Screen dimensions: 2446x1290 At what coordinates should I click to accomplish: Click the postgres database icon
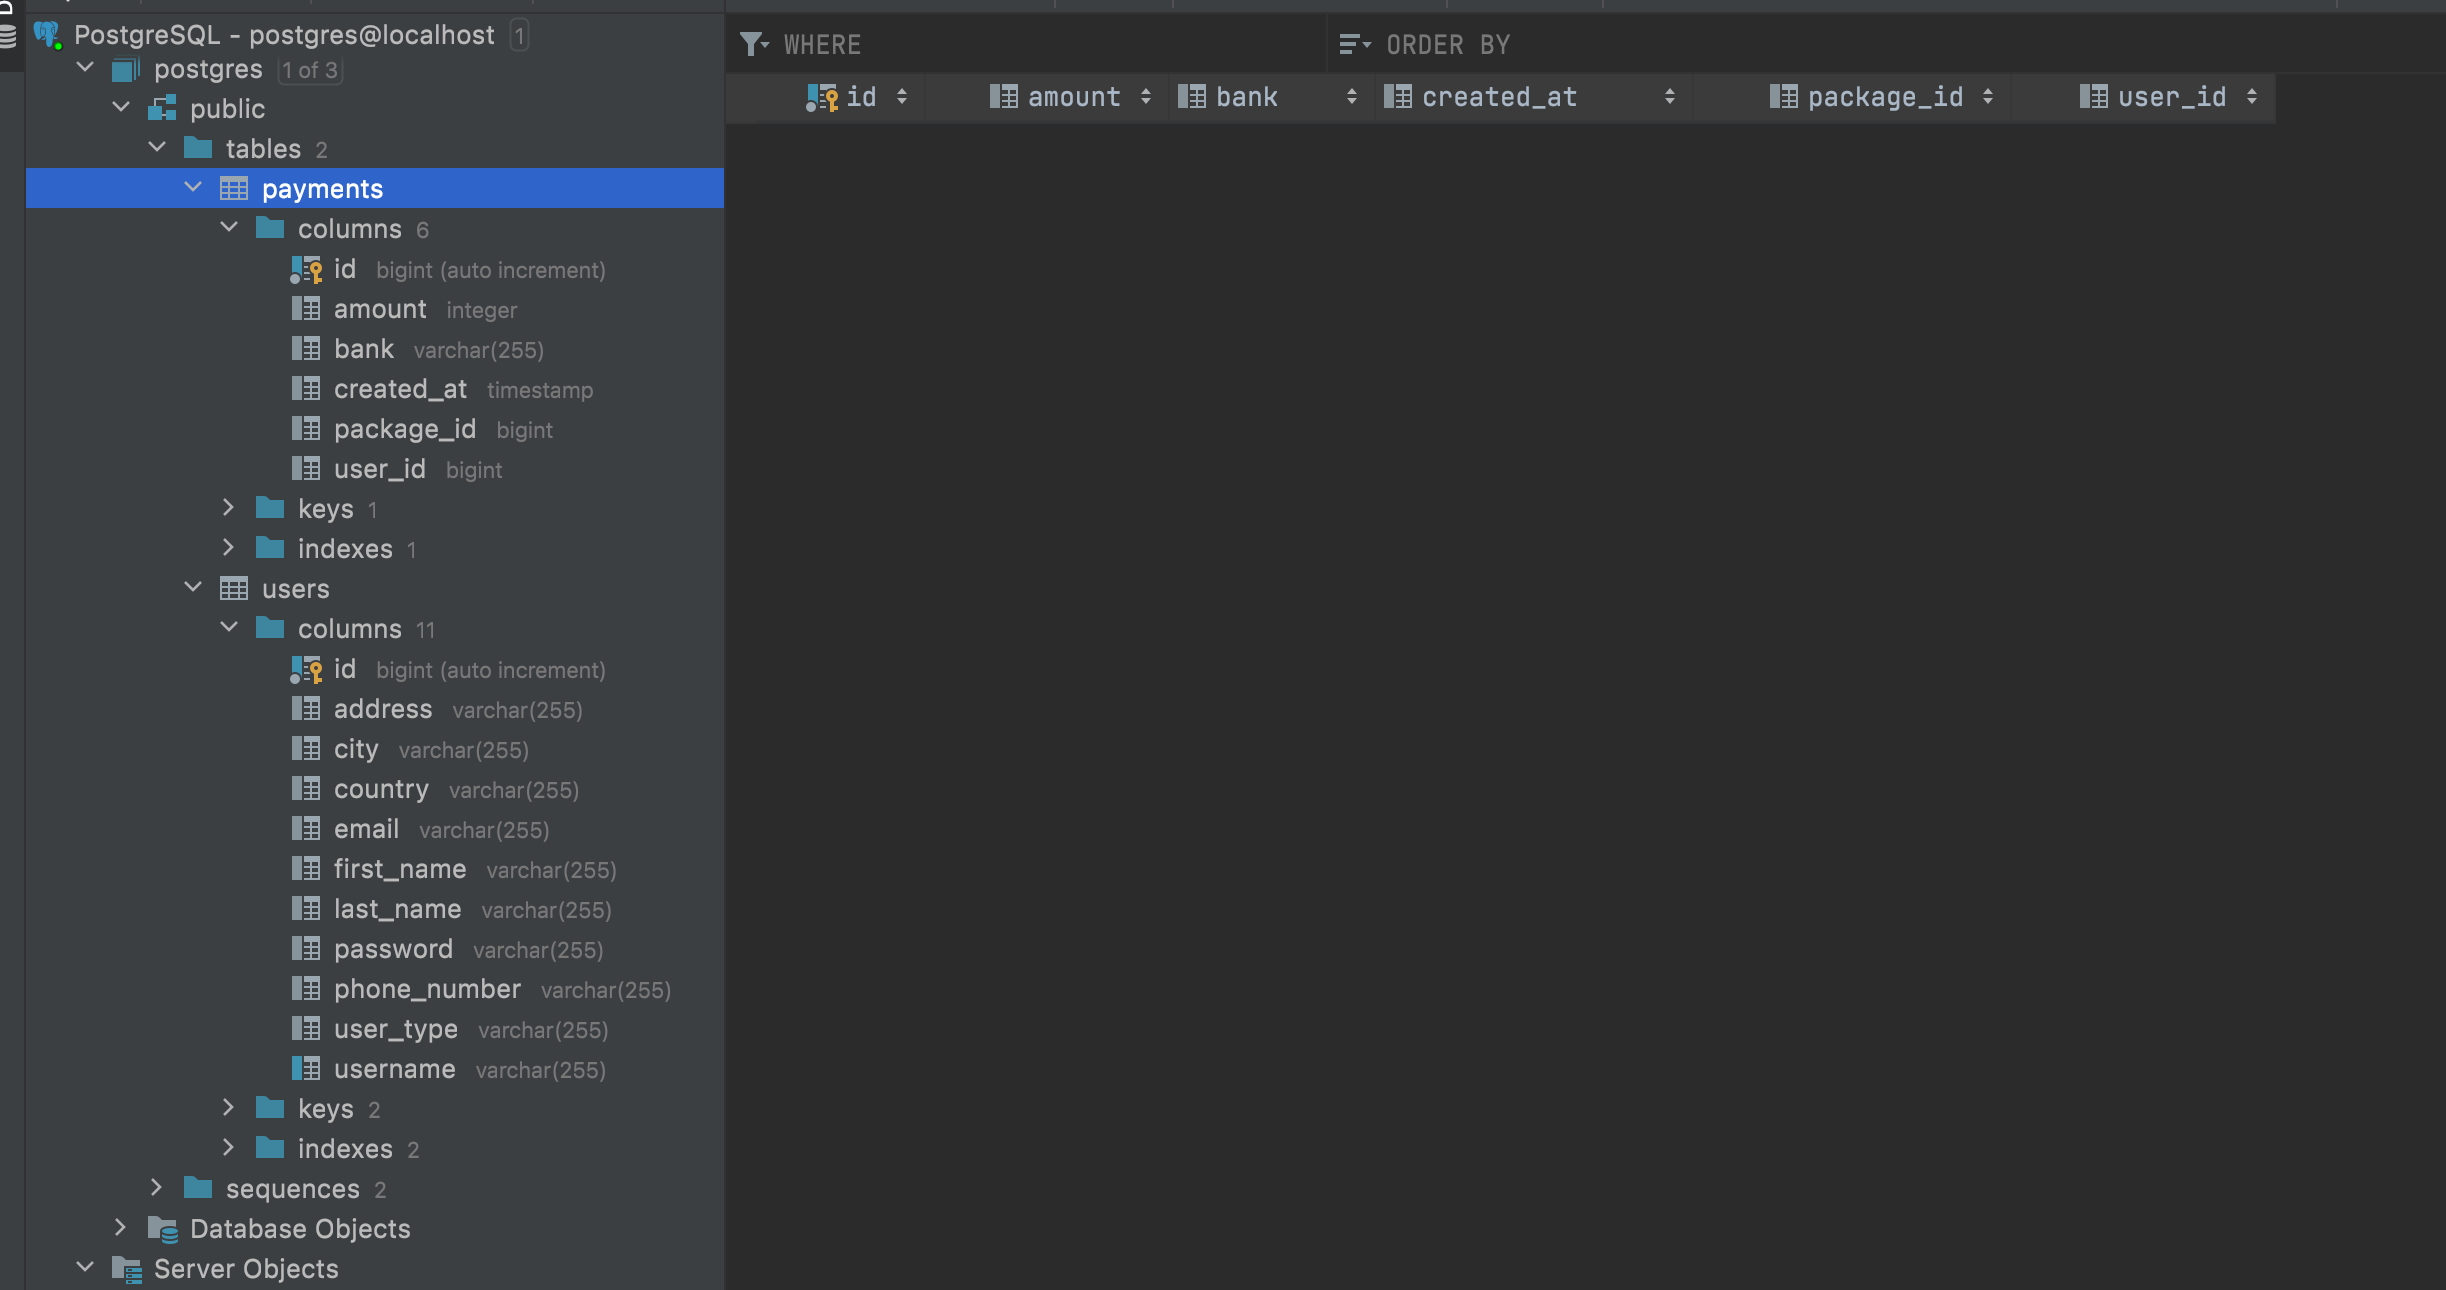pyautogui.click(x=127, y=68)
